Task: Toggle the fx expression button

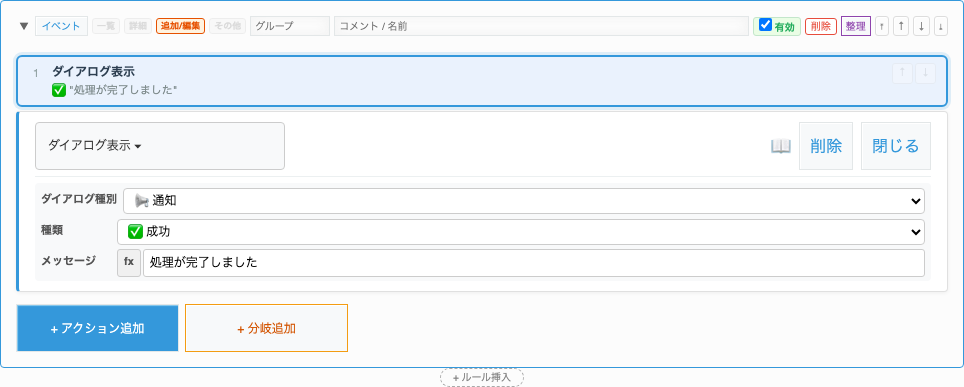Action: 129,263
